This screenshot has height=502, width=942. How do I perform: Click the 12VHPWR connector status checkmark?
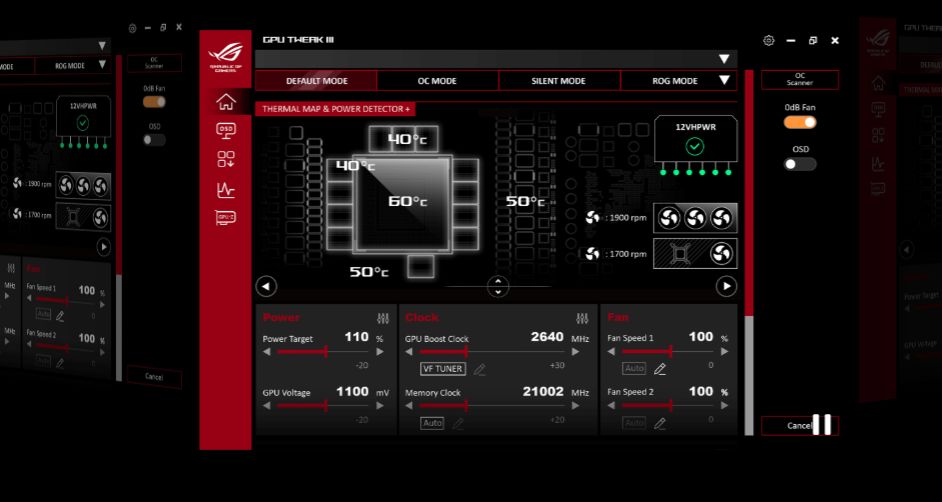[x=695, y=147]
